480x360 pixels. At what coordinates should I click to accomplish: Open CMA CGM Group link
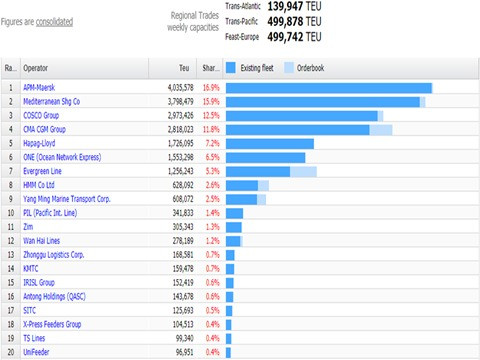(44, 129)
